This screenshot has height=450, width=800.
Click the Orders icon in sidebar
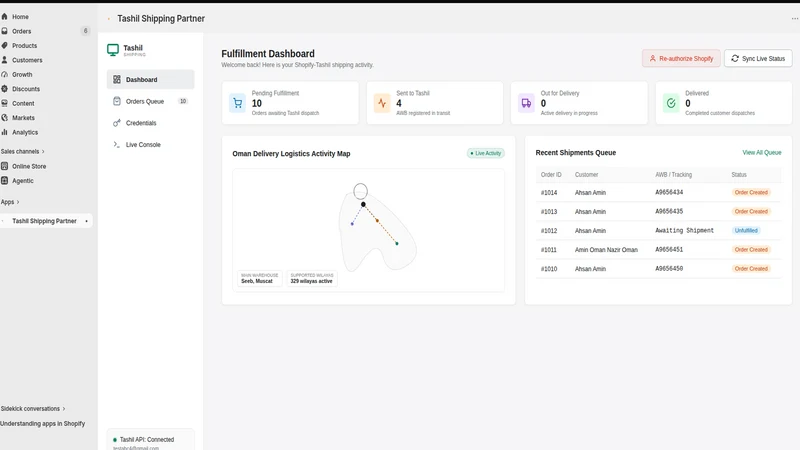tap(5, 31)
